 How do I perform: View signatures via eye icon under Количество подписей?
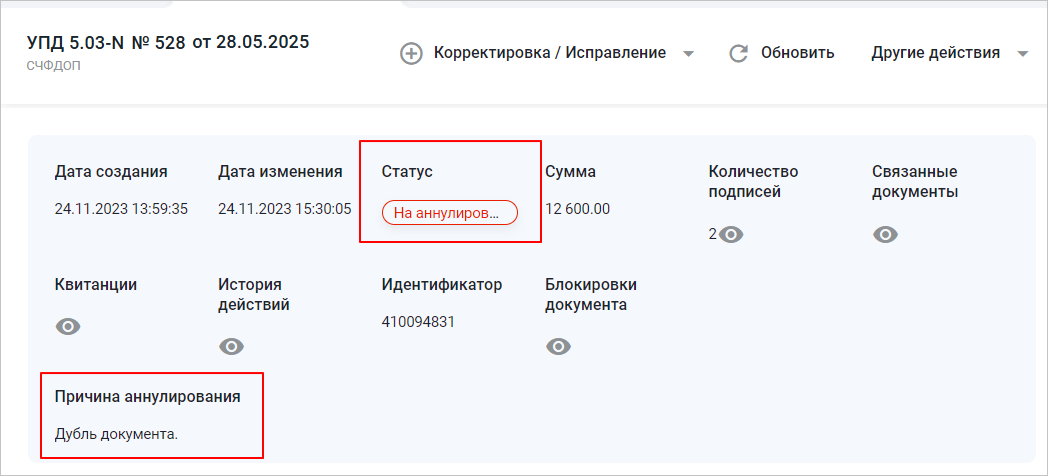click(x=732, y=234)
